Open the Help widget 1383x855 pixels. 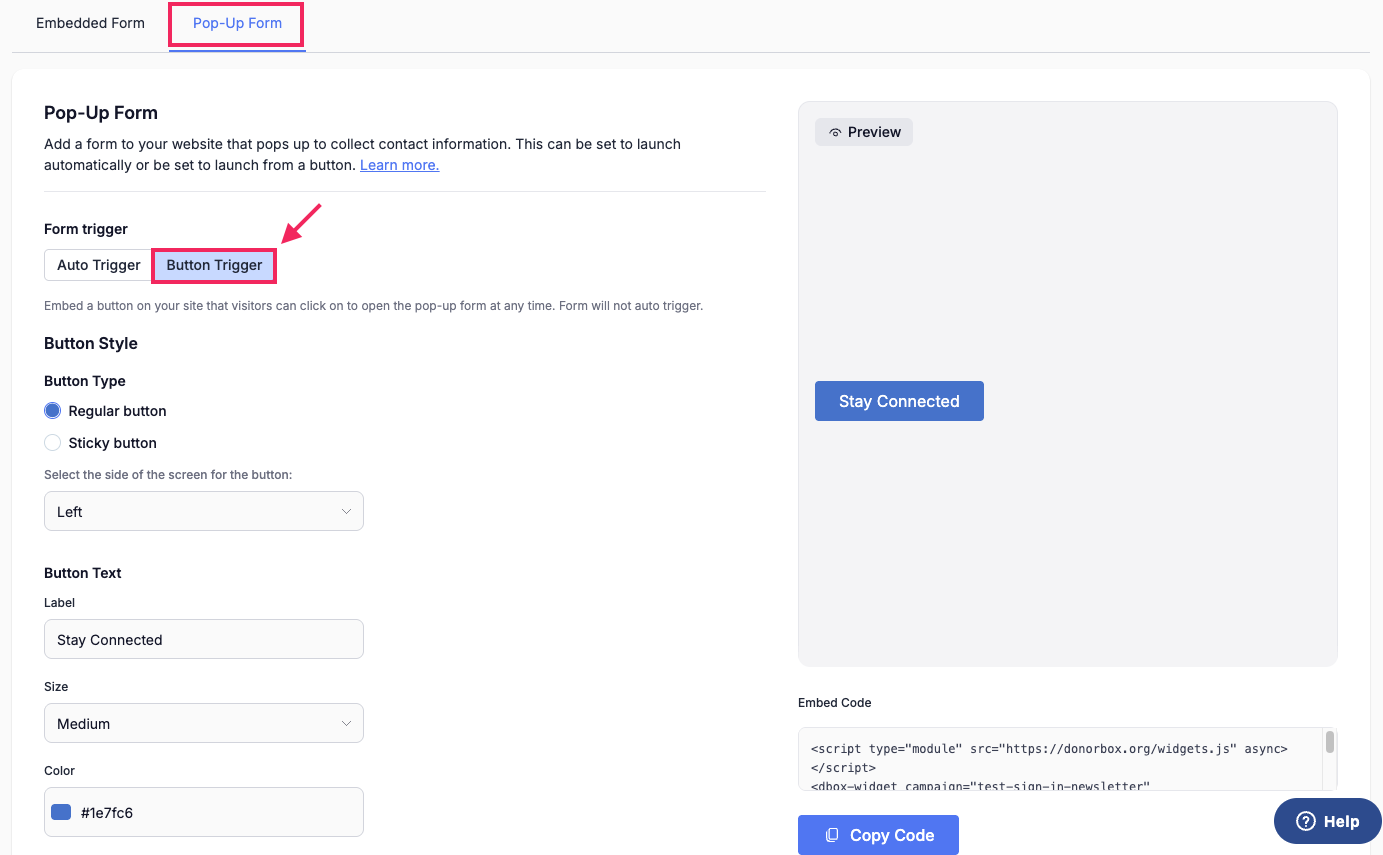pos(1327,821)
